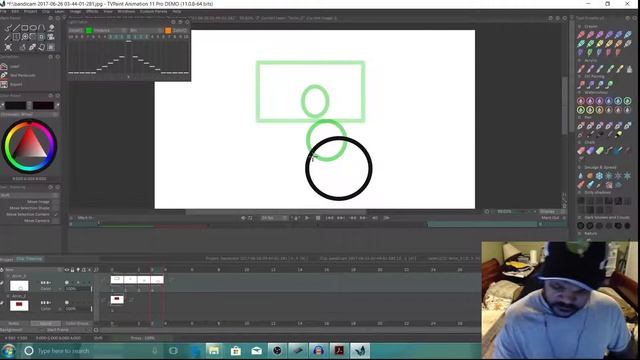Pick the first round Watercolour preset
The height and width of the screenshot is (360, 640).
pyautogui.click(x=581, y=101)
